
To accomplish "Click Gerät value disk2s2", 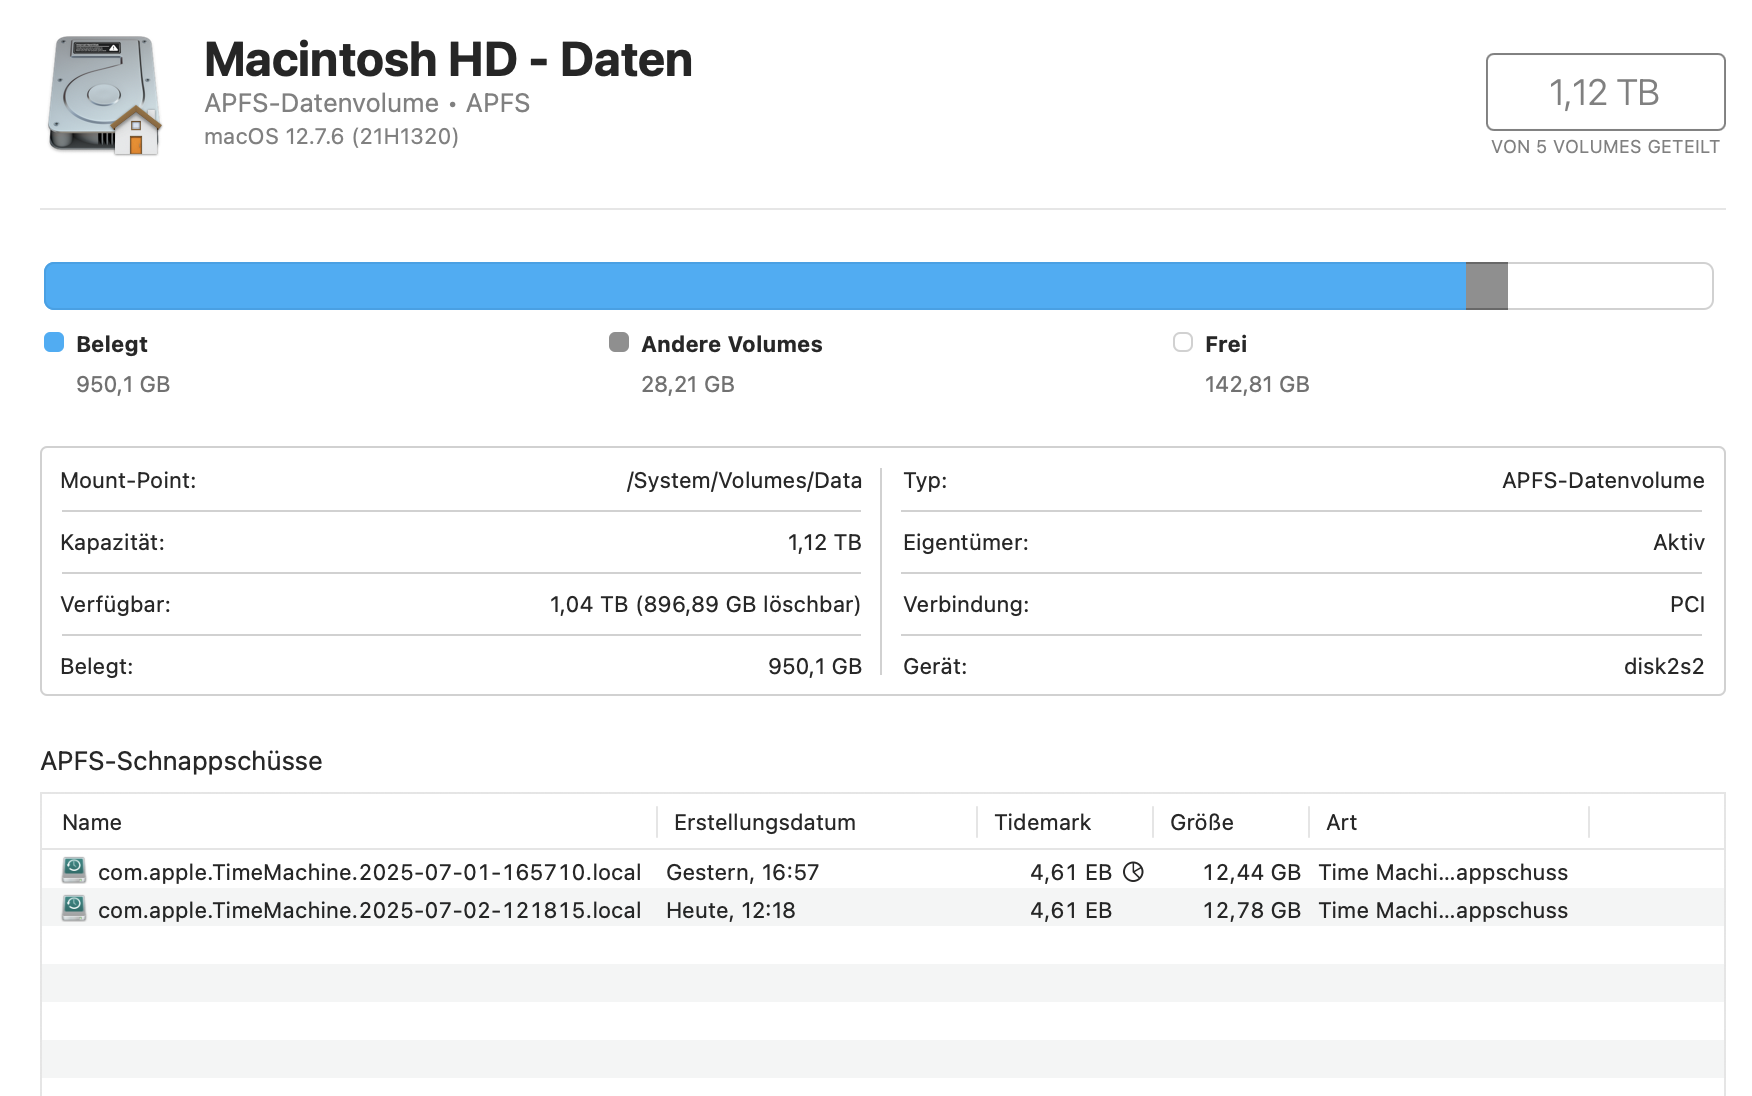I will (x=1664, y=666).
